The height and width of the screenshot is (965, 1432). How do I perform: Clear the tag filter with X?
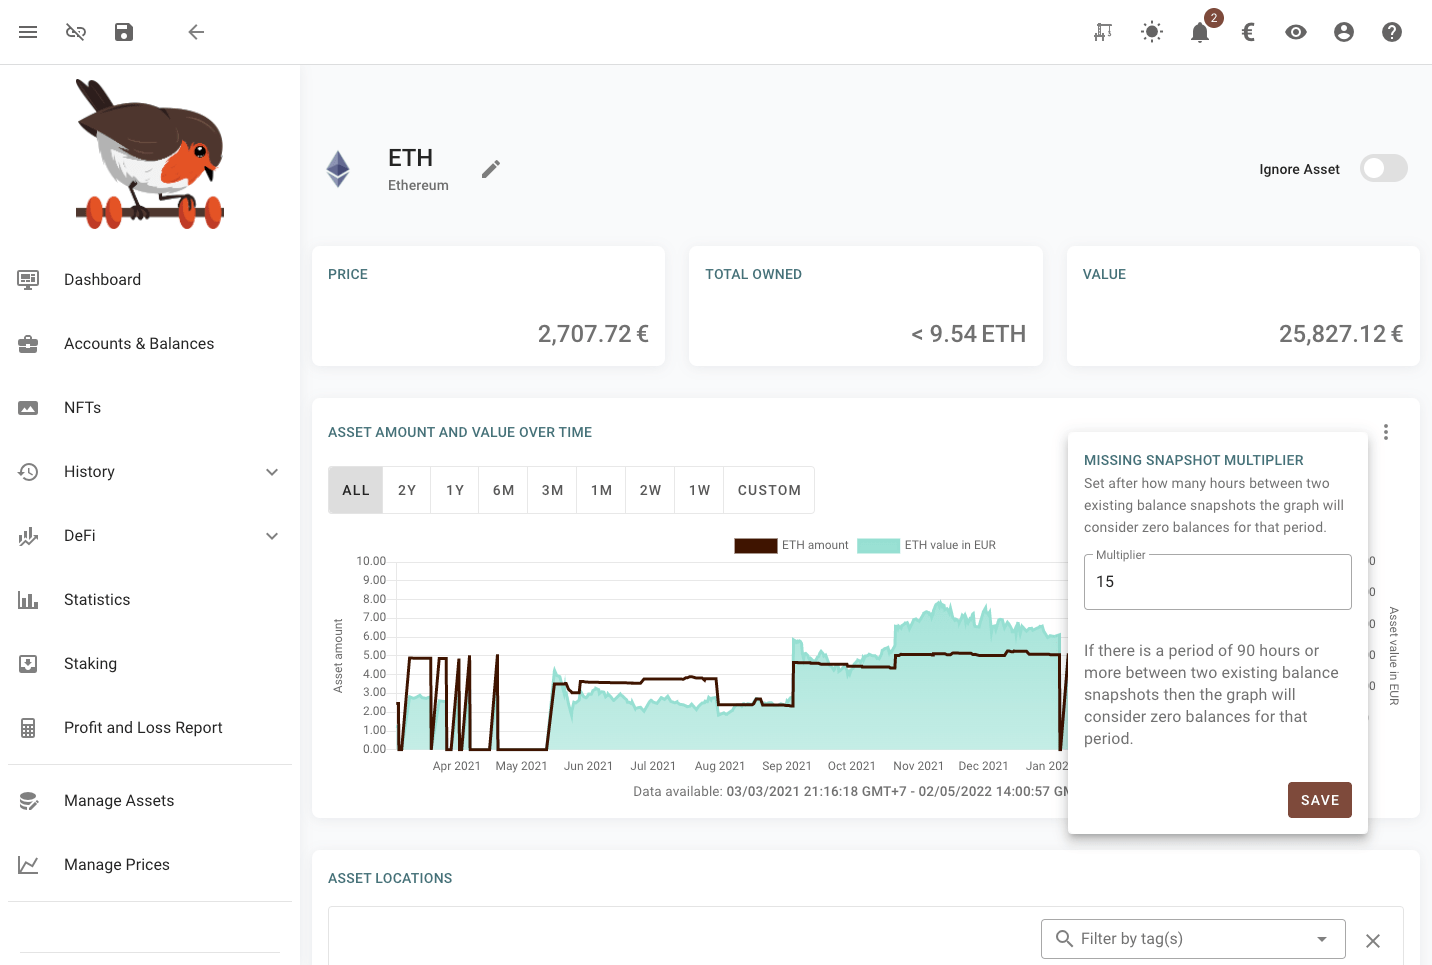coord(1373,941)
